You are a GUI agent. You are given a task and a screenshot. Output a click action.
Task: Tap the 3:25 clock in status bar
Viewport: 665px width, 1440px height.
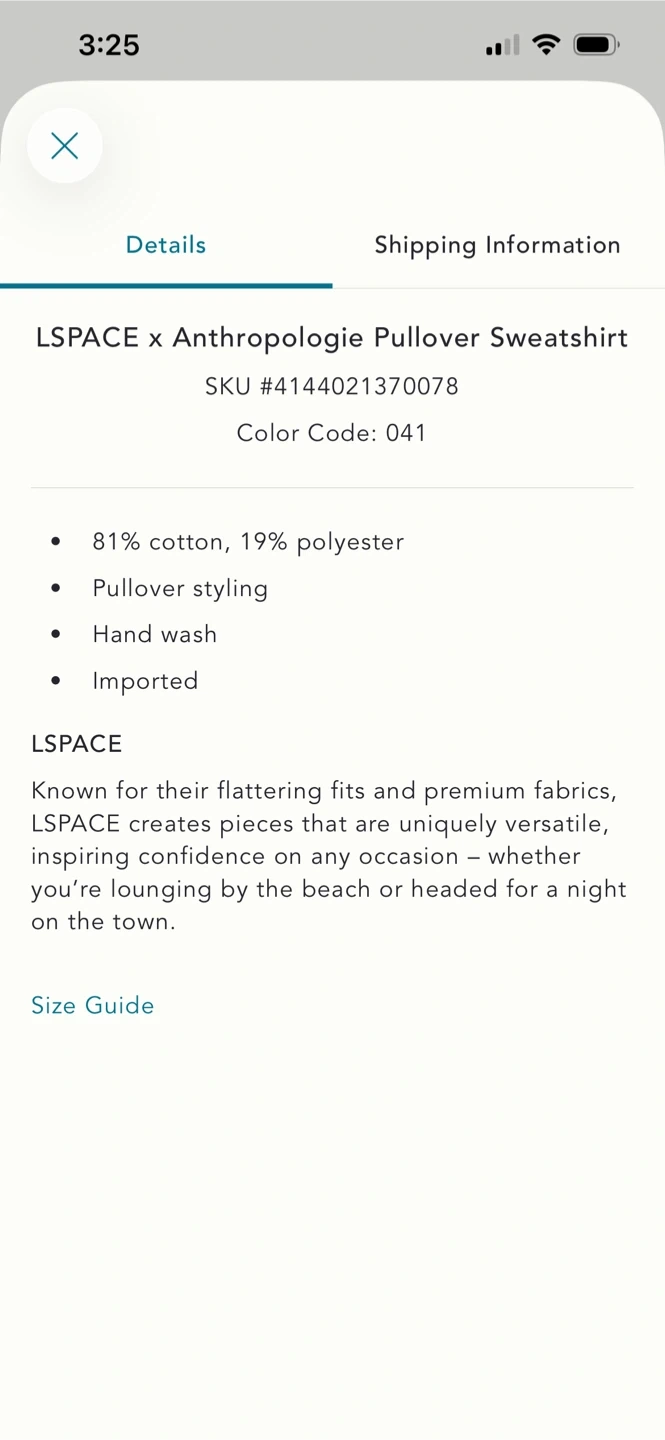(109, 45)
